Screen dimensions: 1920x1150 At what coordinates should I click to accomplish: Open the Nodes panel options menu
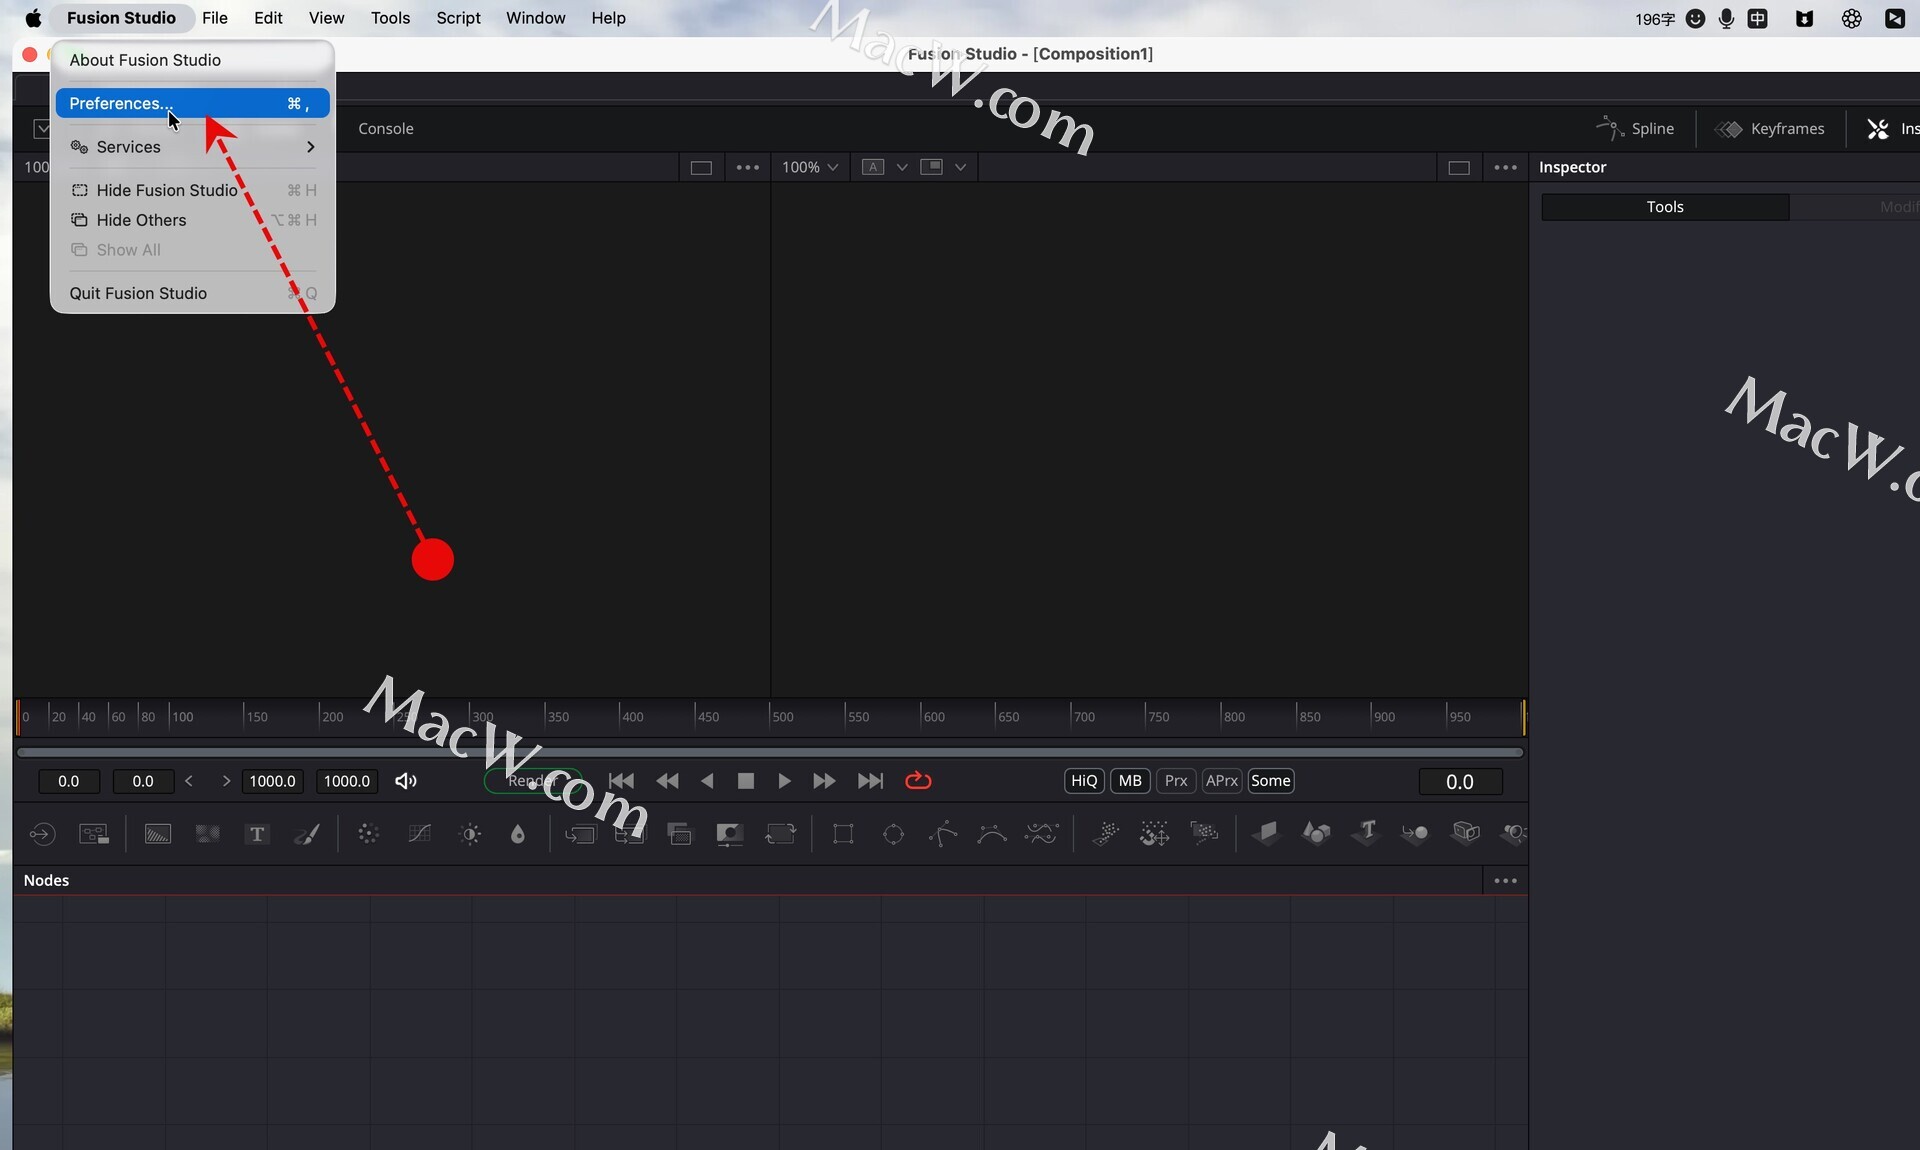pos(1505,881)
